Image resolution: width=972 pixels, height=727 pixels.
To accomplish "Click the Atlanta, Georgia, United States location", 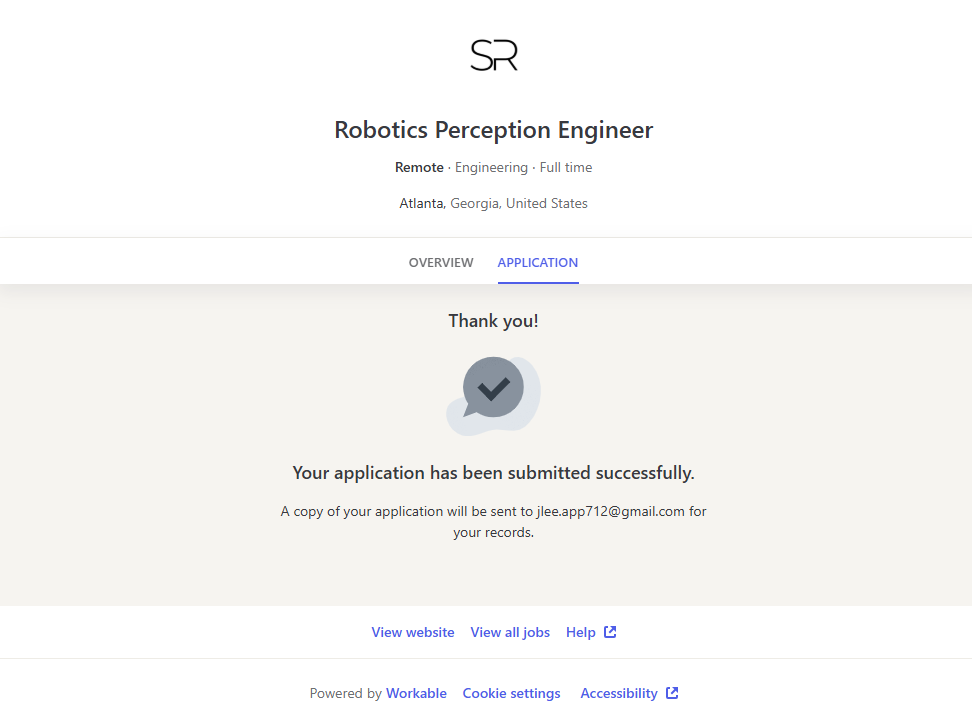I will [x=493, y=203].
